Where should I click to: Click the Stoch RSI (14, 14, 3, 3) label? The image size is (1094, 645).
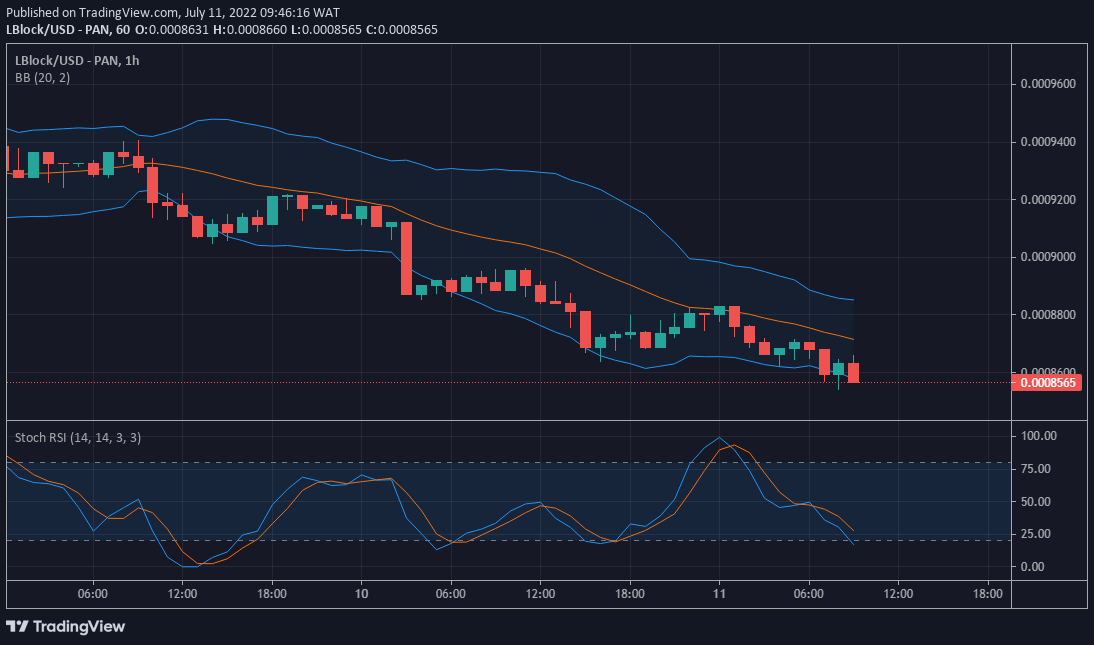[77, 438]
